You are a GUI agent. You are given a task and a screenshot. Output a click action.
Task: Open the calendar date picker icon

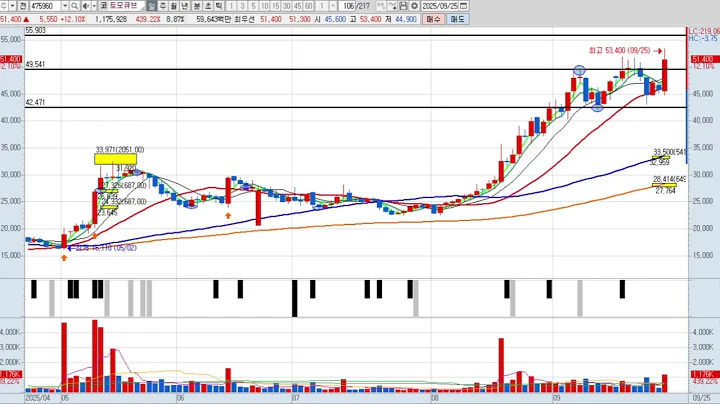click(x=463, y=6)
